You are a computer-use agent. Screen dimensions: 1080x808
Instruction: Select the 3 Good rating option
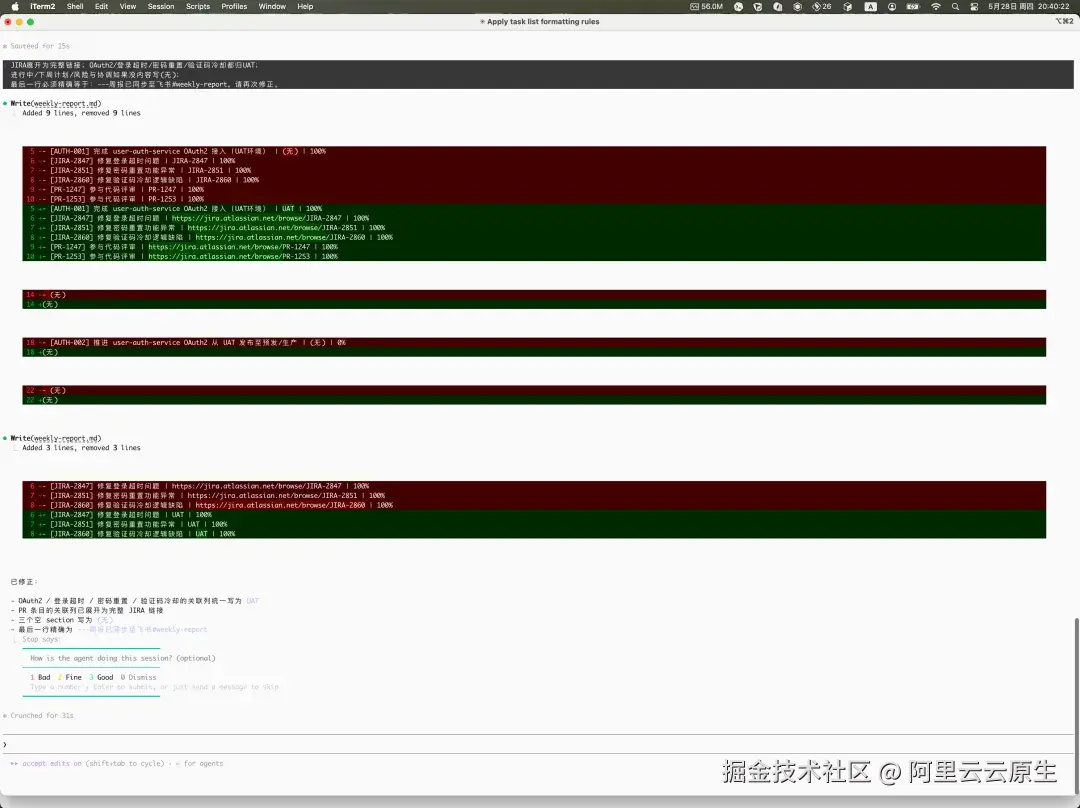pyautogui.click(x=101, y=677)
